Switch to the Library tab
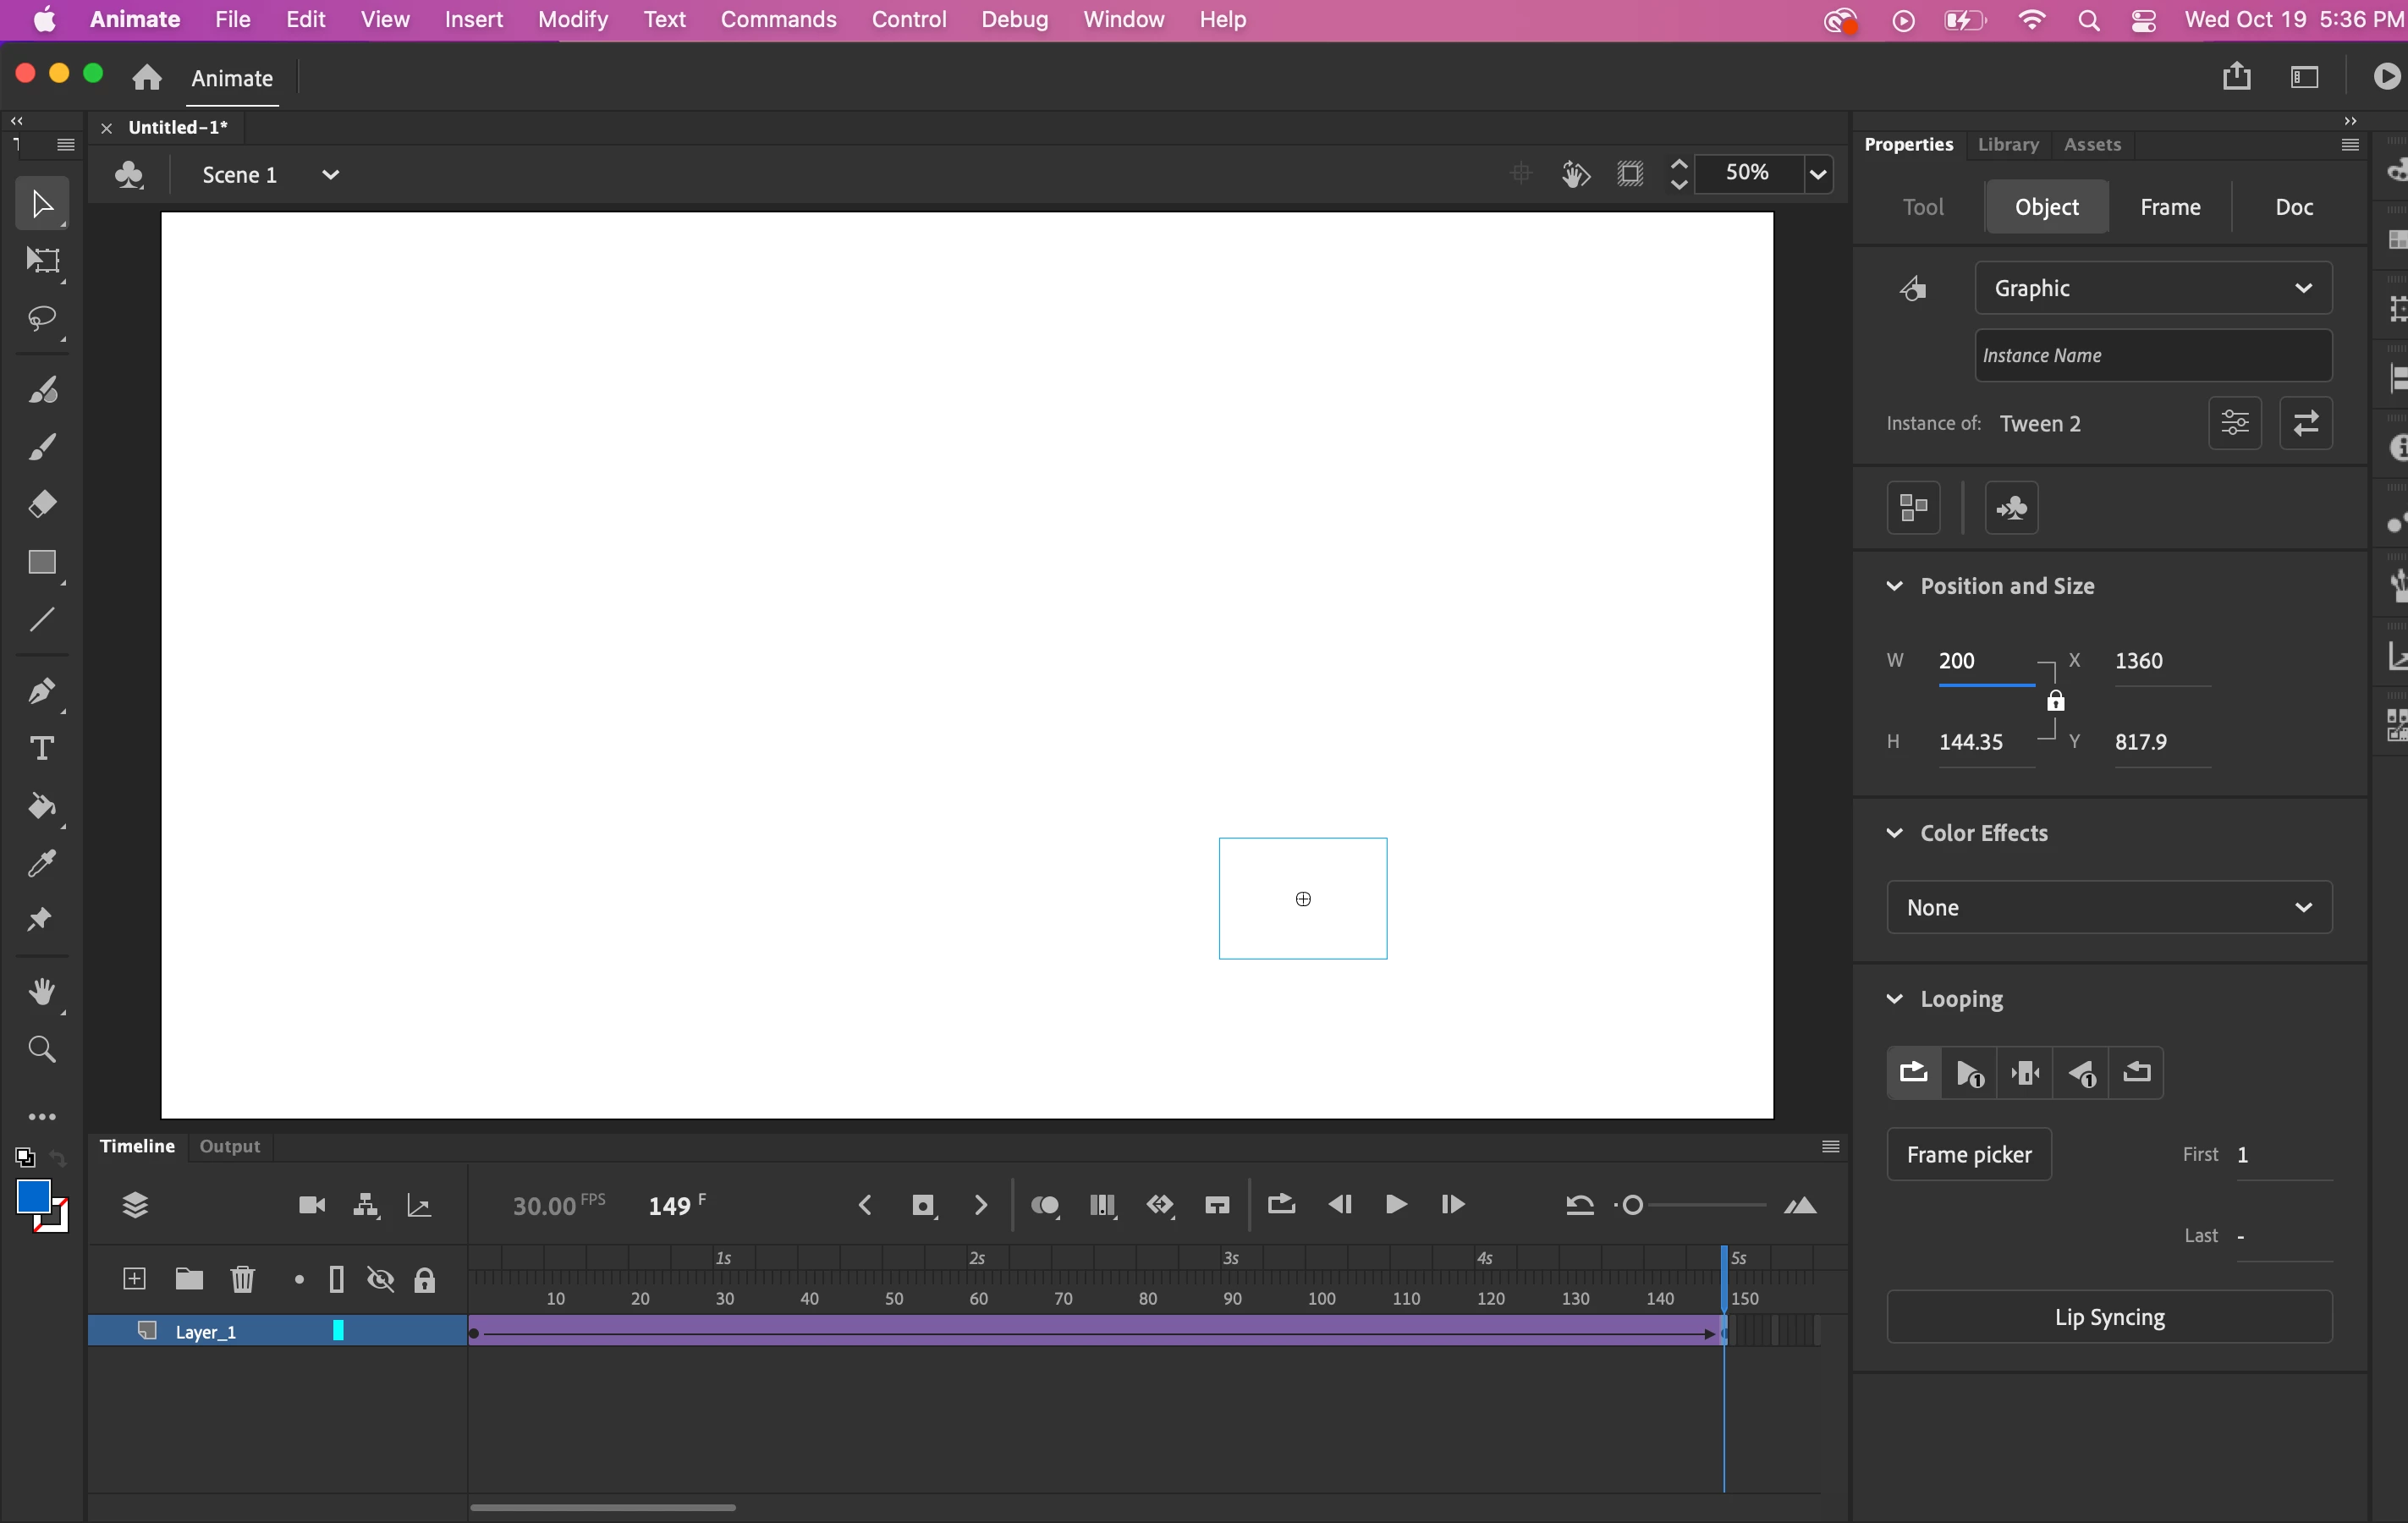Viewport: 2408px width, 1523px height. (x=2007, y=144)
